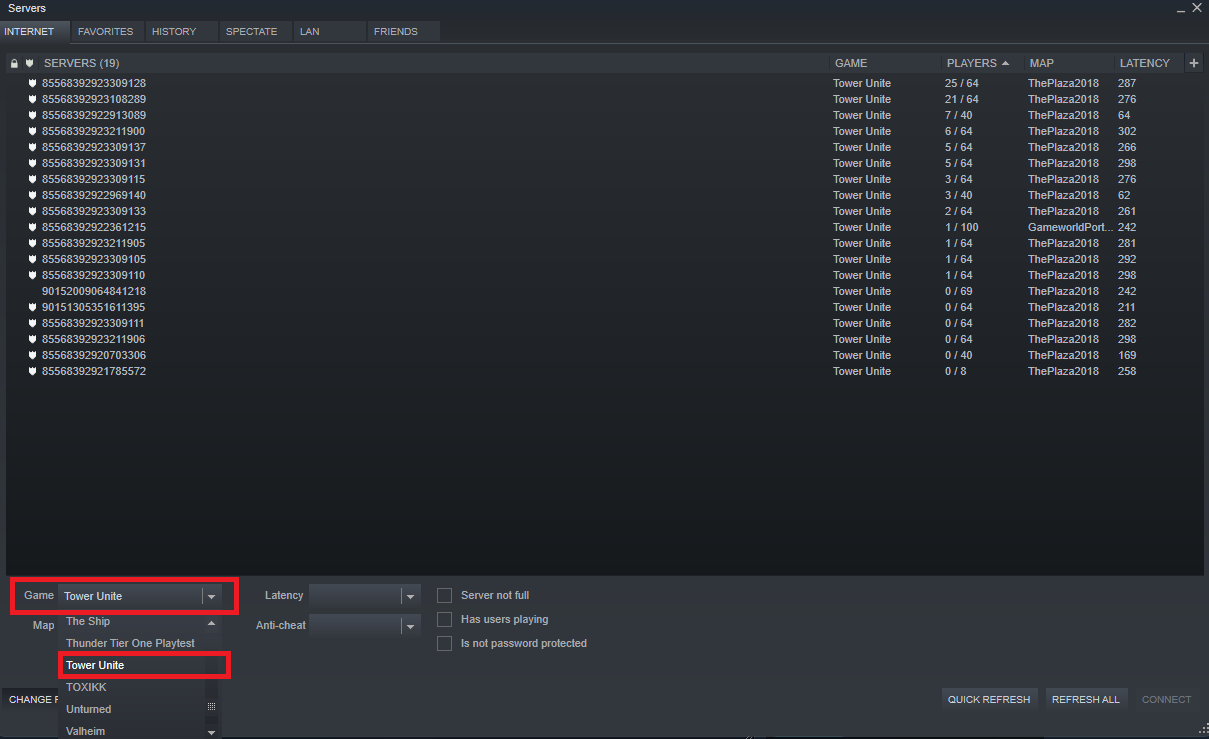Image resolution: width=1209 pixels, height=739 pixels.
Task: Click shield icon of server 85568392923211906
Action: pyautogui.click(x=32, y=339)
